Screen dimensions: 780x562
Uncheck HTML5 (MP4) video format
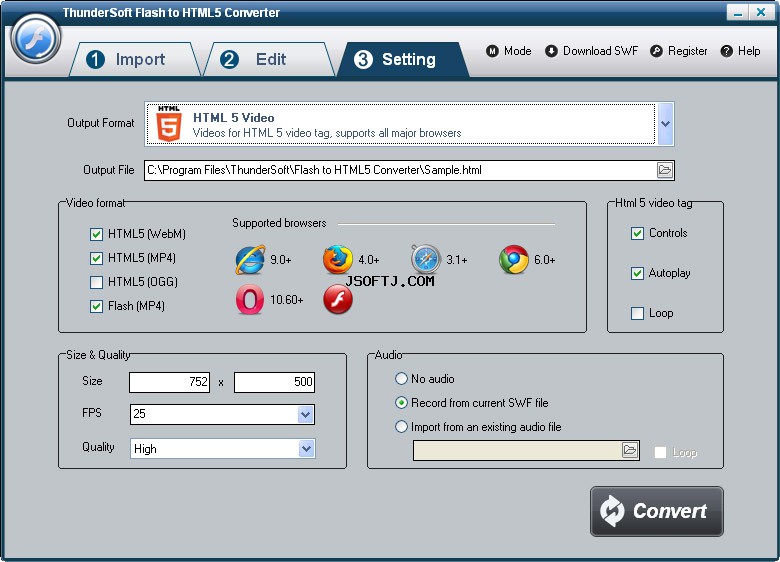[x=97, y=258]
